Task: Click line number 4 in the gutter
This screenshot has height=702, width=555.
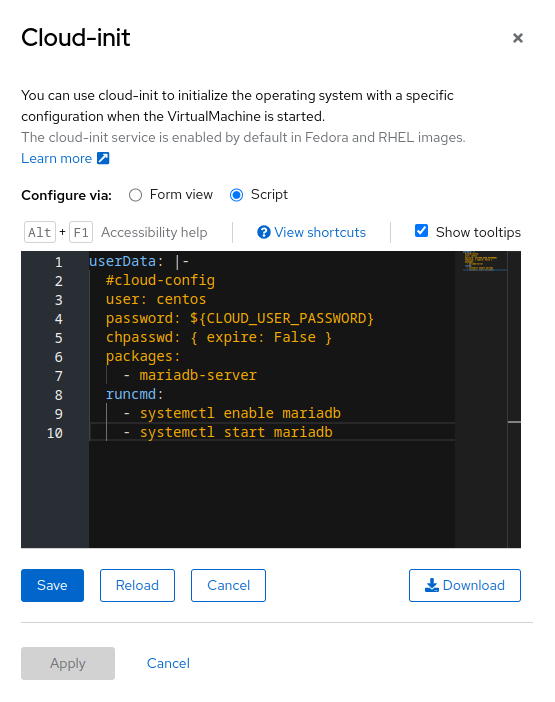Action: [59, 319]
